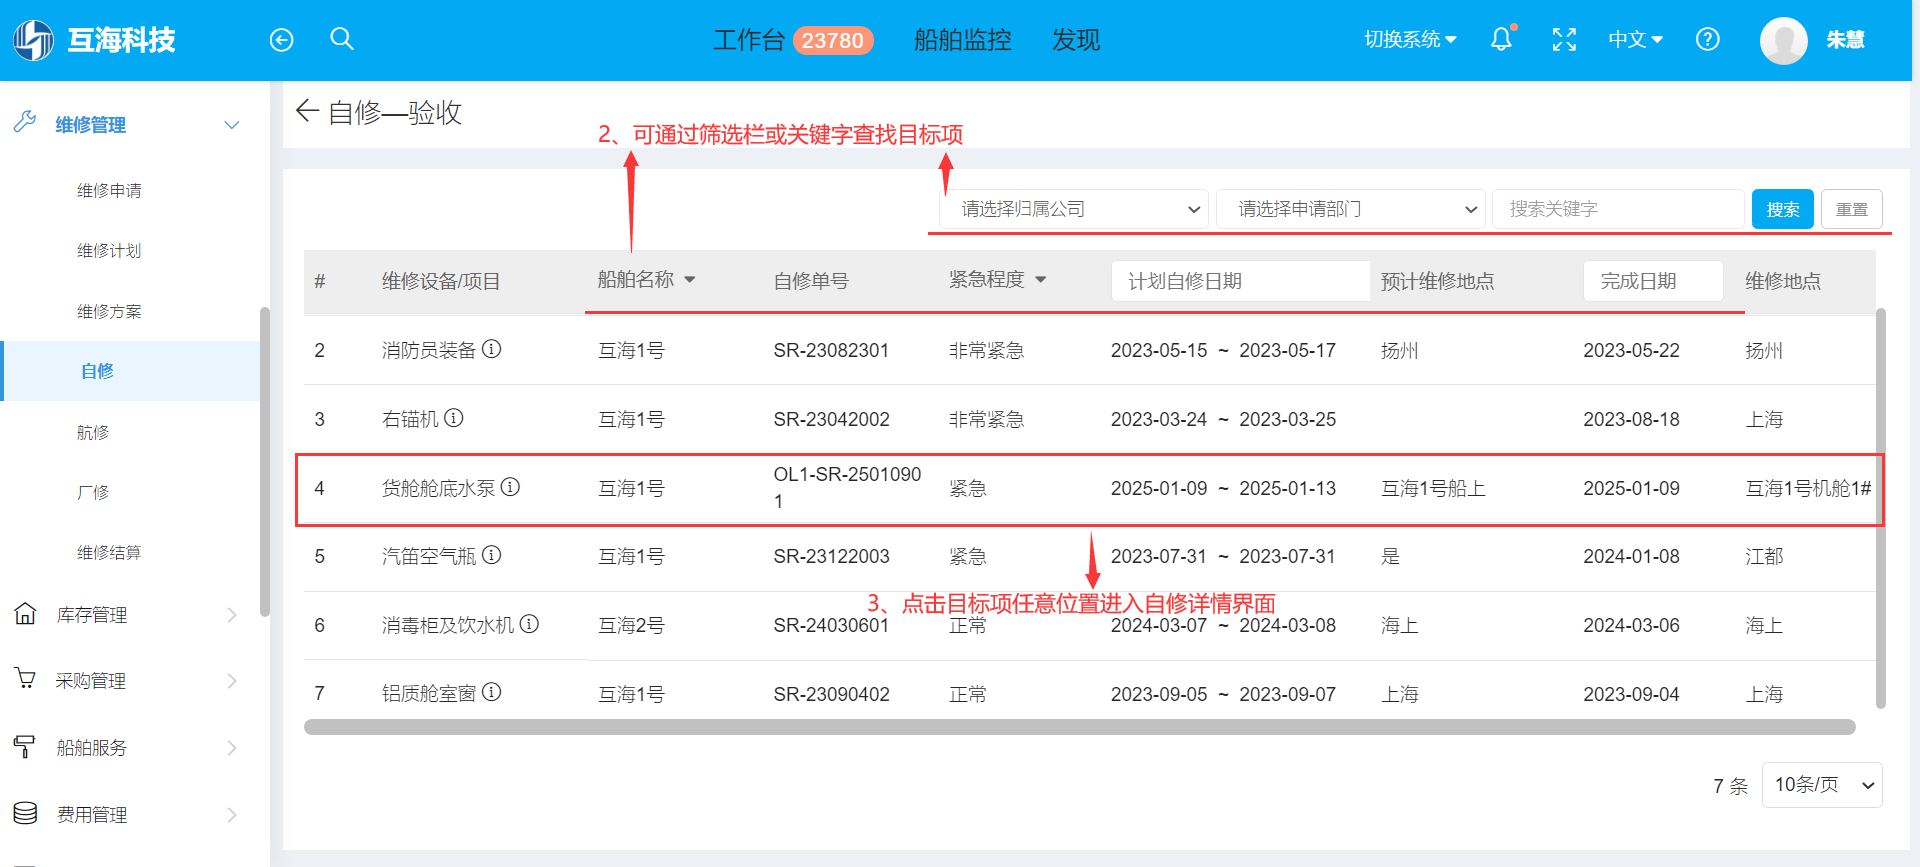Open 请选择归属公司 dropdown
The image size is (1920, 867).
(x=1074, y=209)
